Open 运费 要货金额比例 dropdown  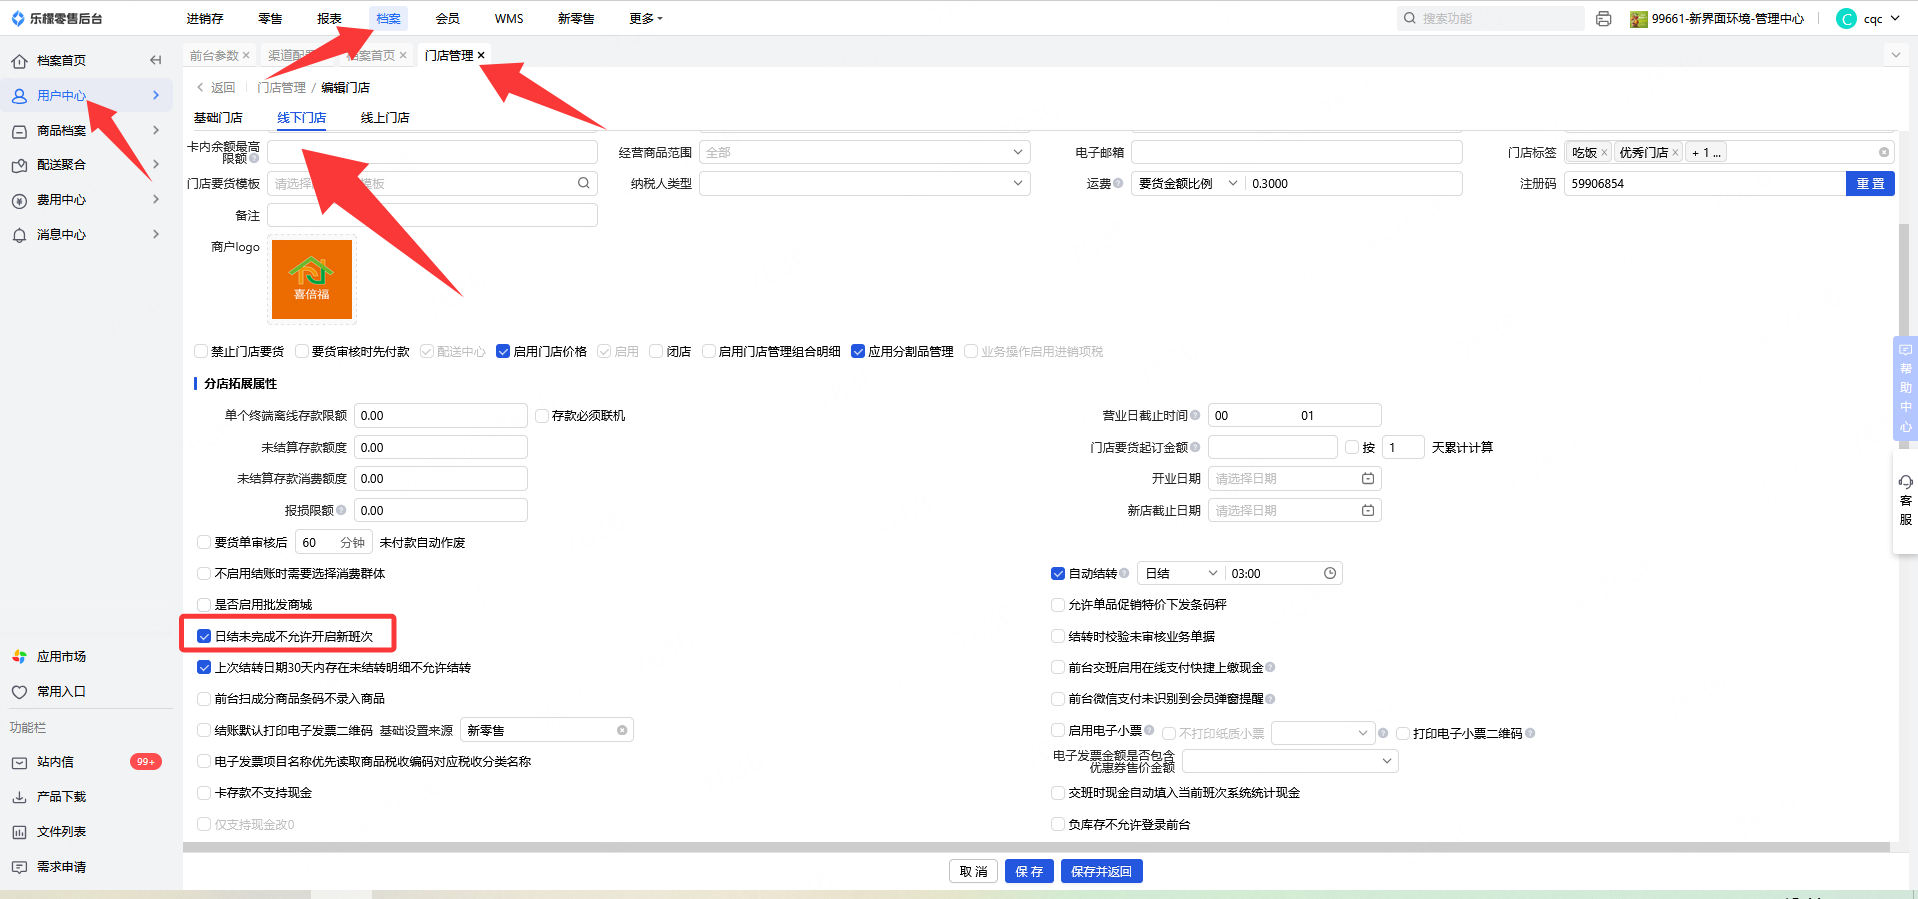point(1188,184)
